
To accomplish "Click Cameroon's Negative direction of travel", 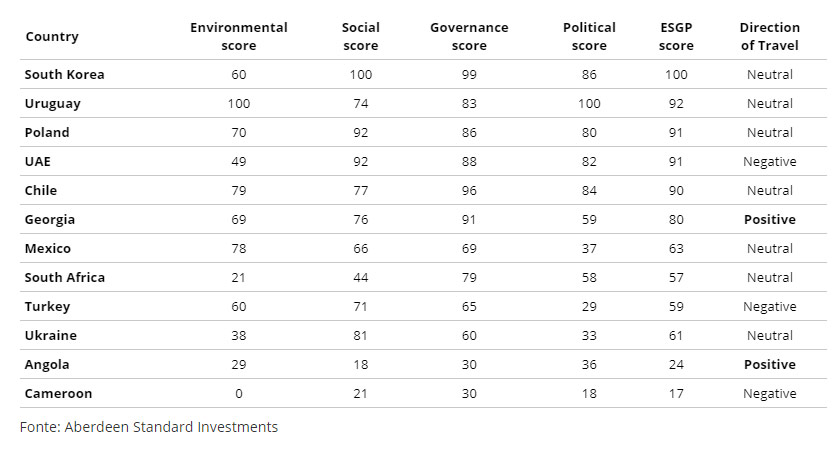I will point(769,394).
